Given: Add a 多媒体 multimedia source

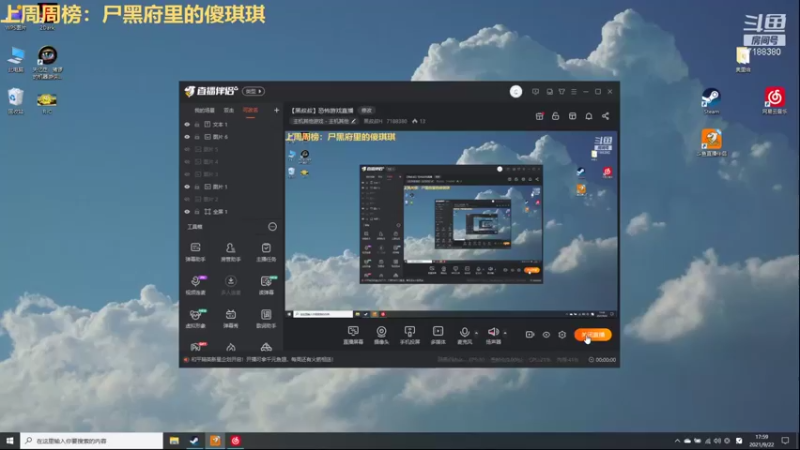Looking at the screenshot, I should coord(438,335).
